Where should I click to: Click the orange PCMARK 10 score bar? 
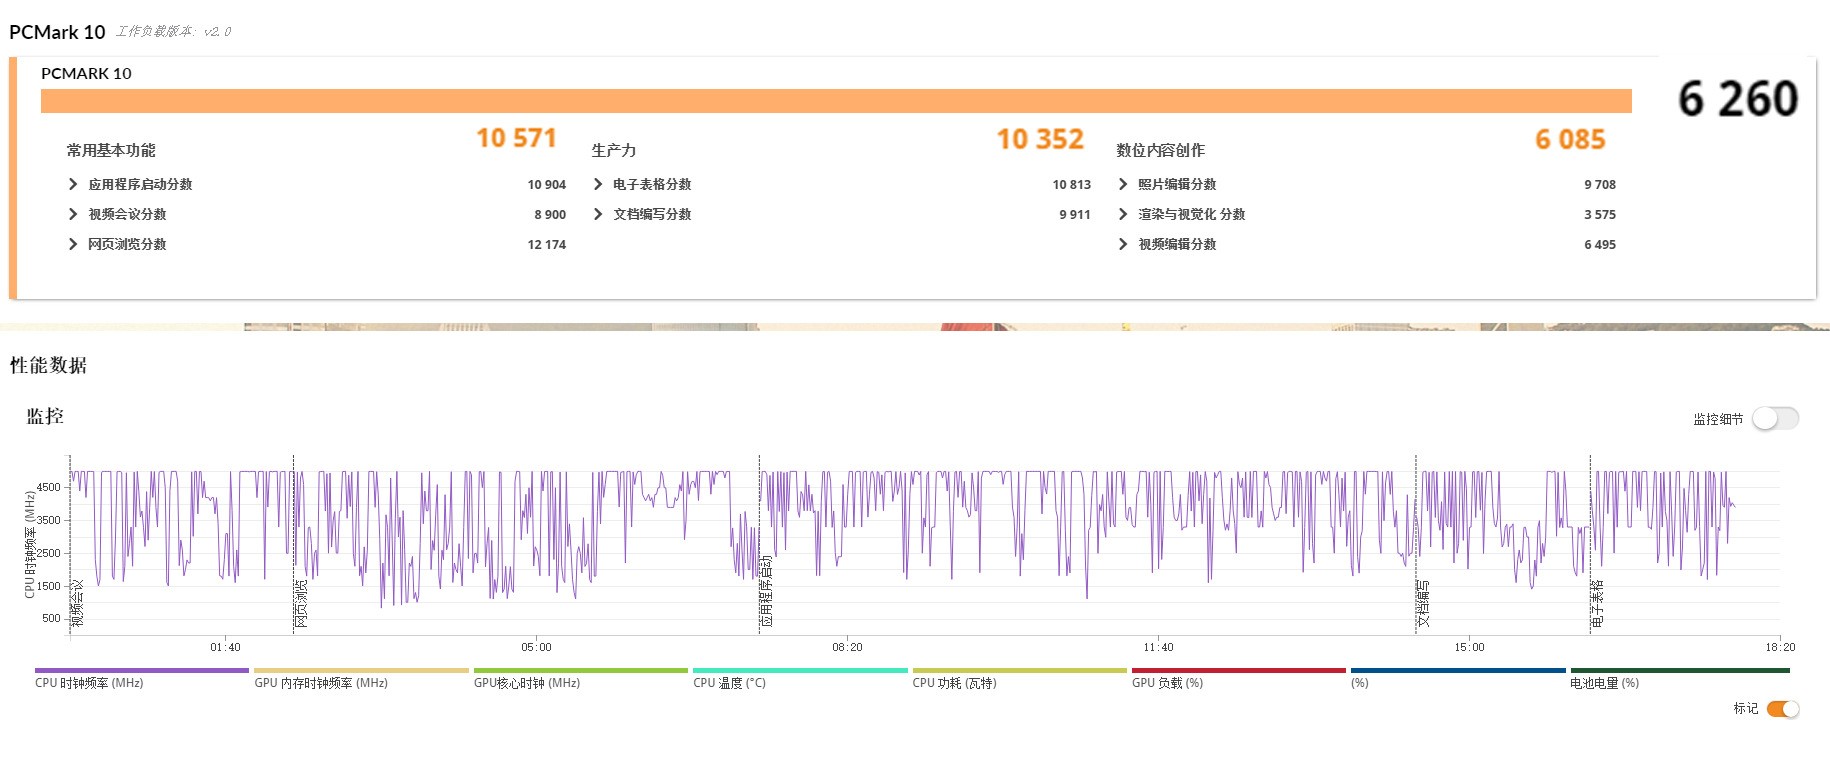tap(836, 101)
